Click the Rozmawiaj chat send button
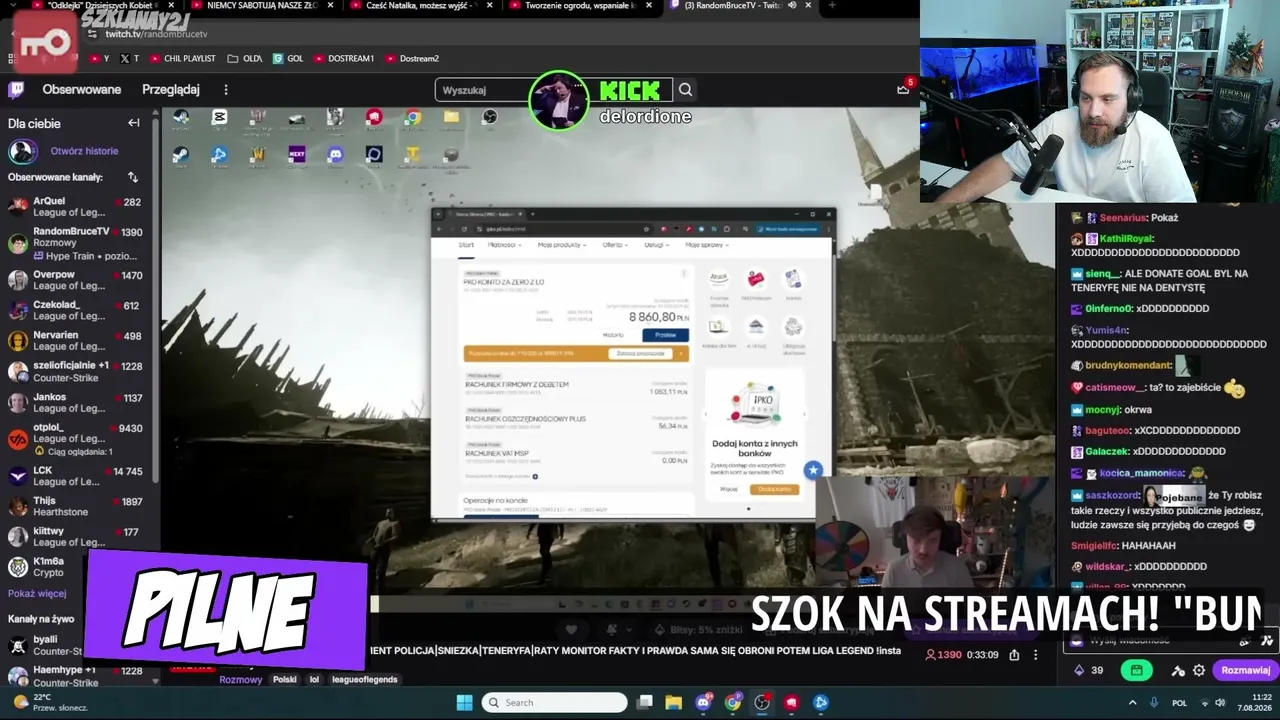 coord(1245,670)
